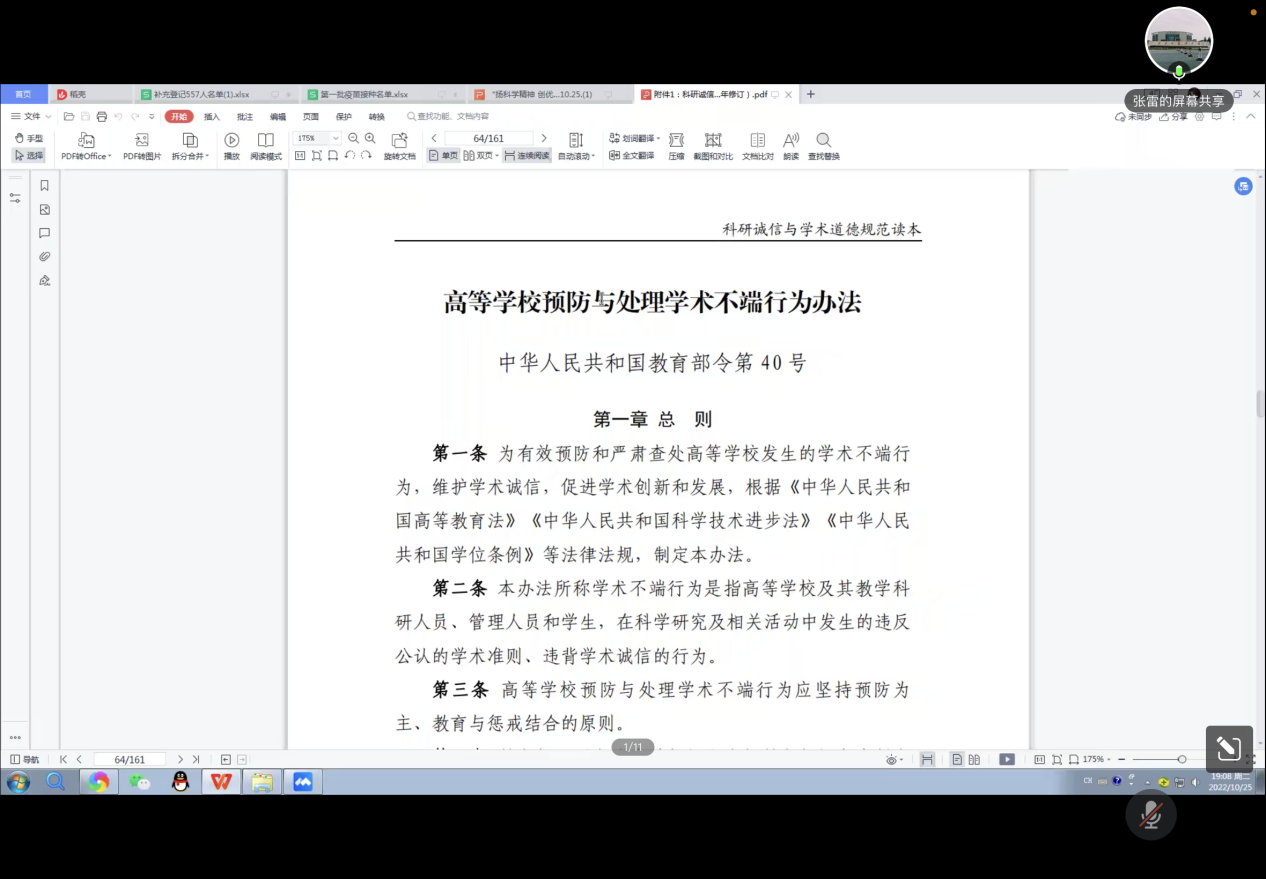The width and height of the screenshot is (1266, 879).
Task: Click the PDF转图片 icon
Action: tap(142, 140)
